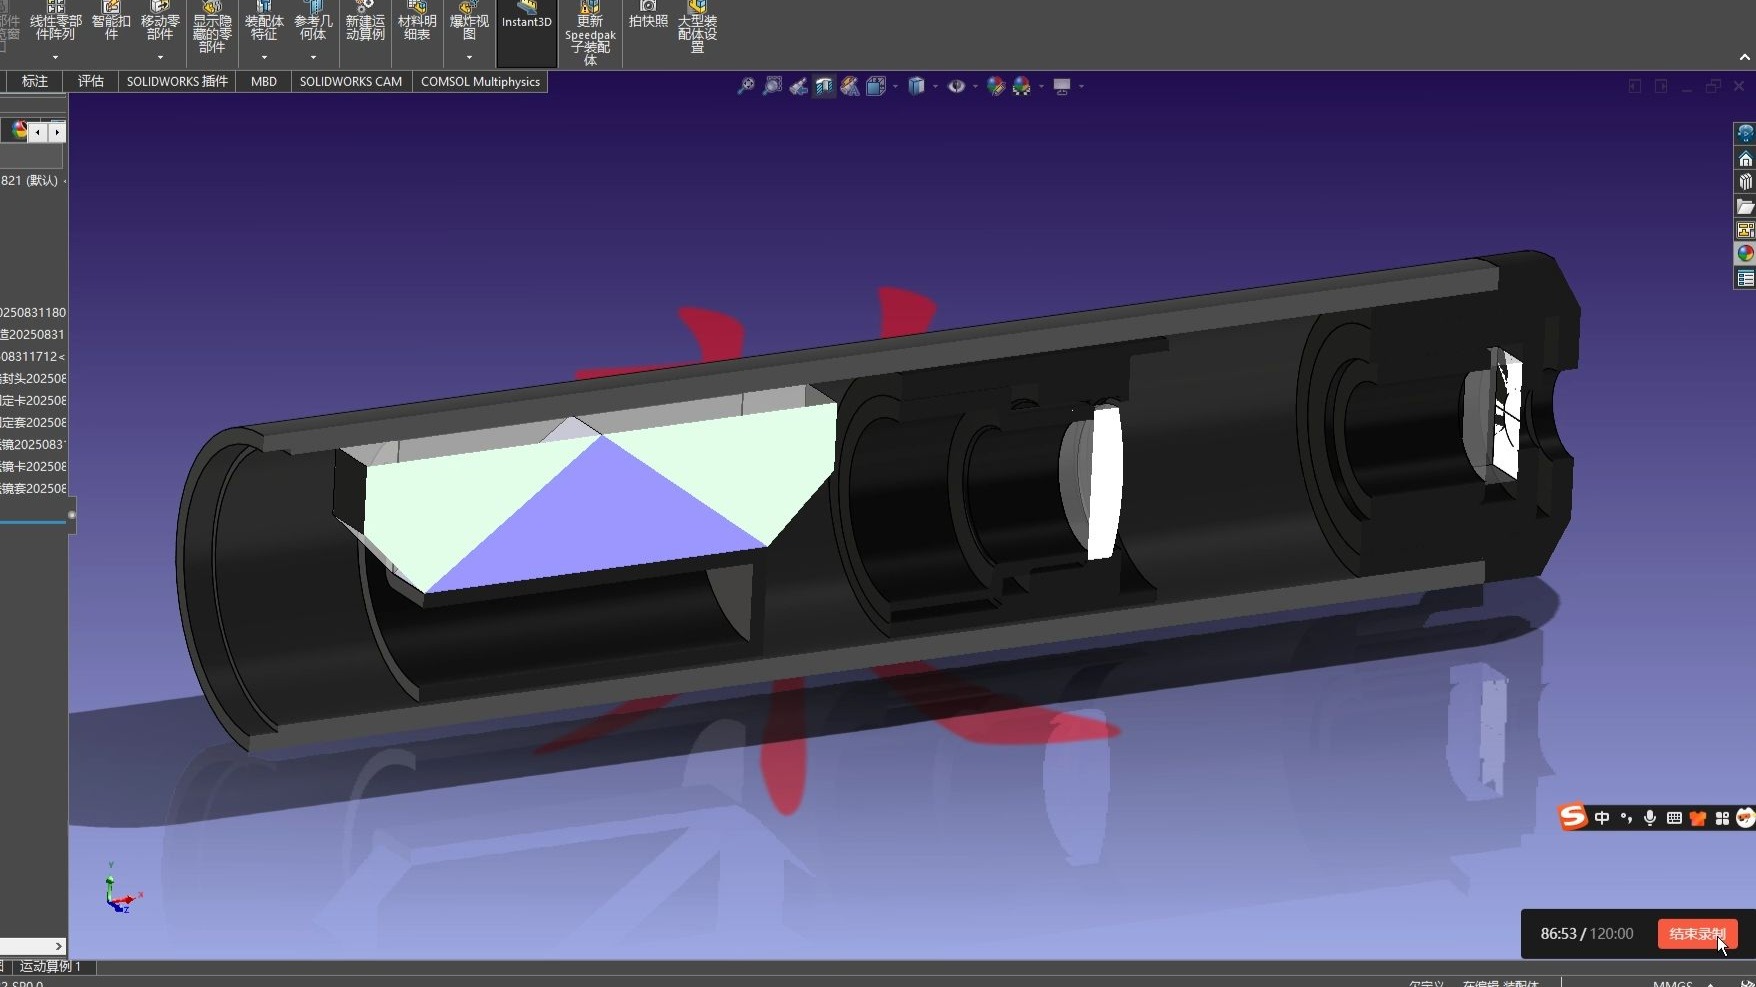Toggle 显示隐藏的零部件 show hidden components
The image size is (1756, 987).
pyautogui.click(x=212, y=28)
